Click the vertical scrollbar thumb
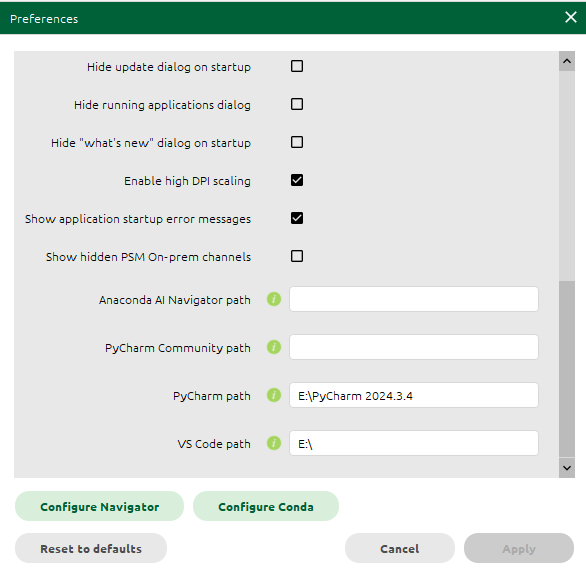 pyautogui.click(x=567, y=369)
